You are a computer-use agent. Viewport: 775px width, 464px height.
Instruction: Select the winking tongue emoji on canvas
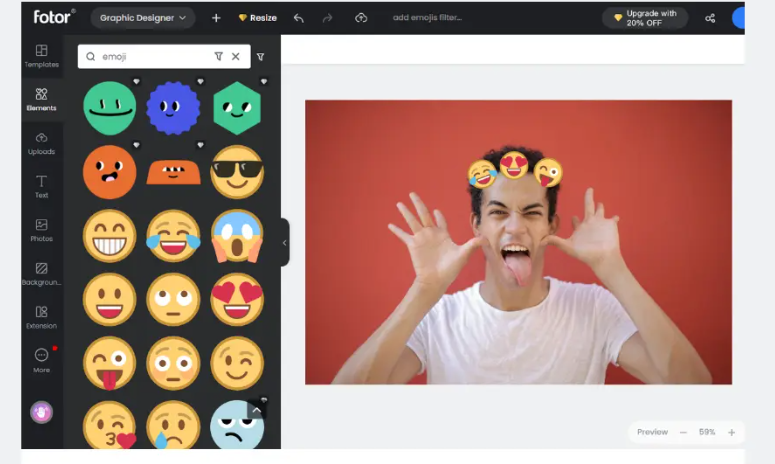(x=548, y=172)
